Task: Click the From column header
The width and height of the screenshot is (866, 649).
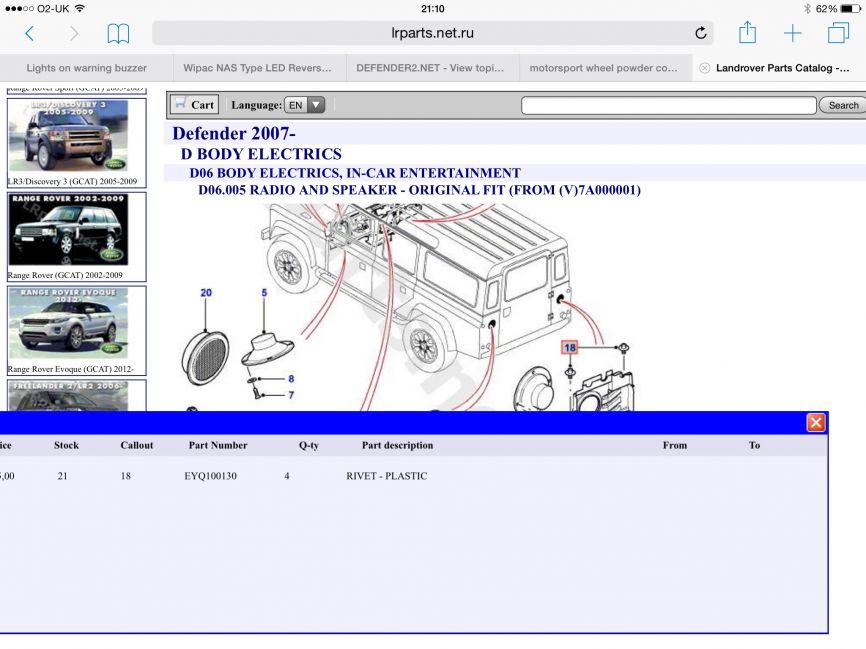Action: 675,445
